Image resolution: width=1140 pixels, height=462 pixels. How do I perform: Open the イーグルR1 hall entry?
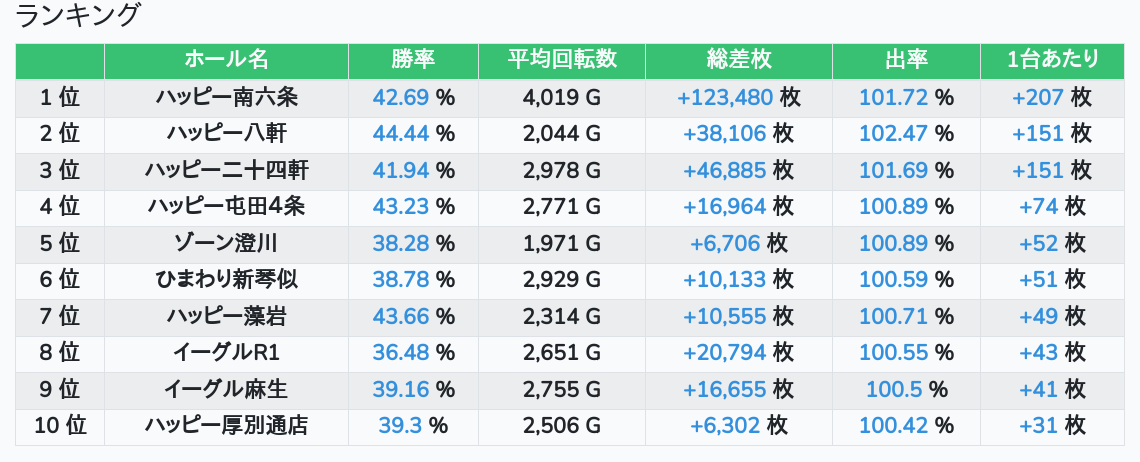pos(226,353)
